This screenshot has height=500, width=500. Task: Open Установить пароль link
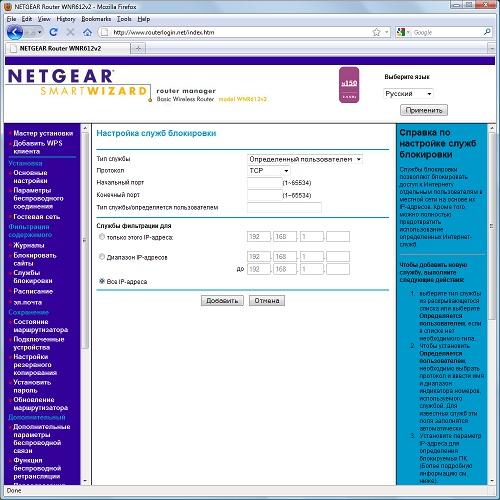pyautogui.click(x=32, y=386)
